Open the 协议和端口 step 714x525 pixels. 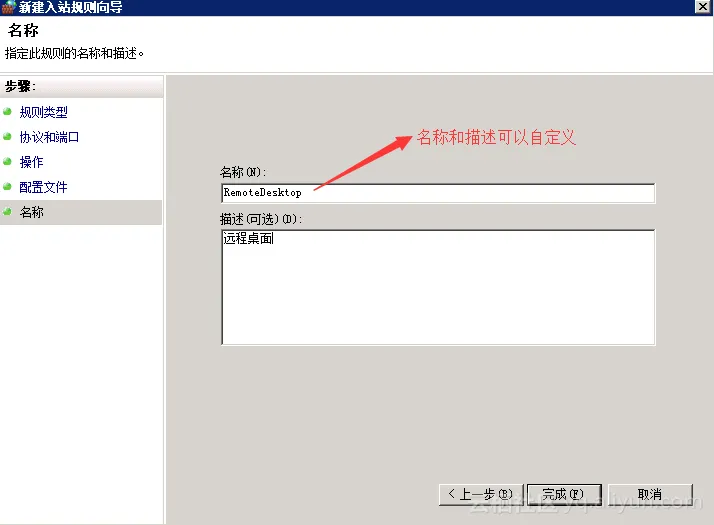[x=49, y=137]
